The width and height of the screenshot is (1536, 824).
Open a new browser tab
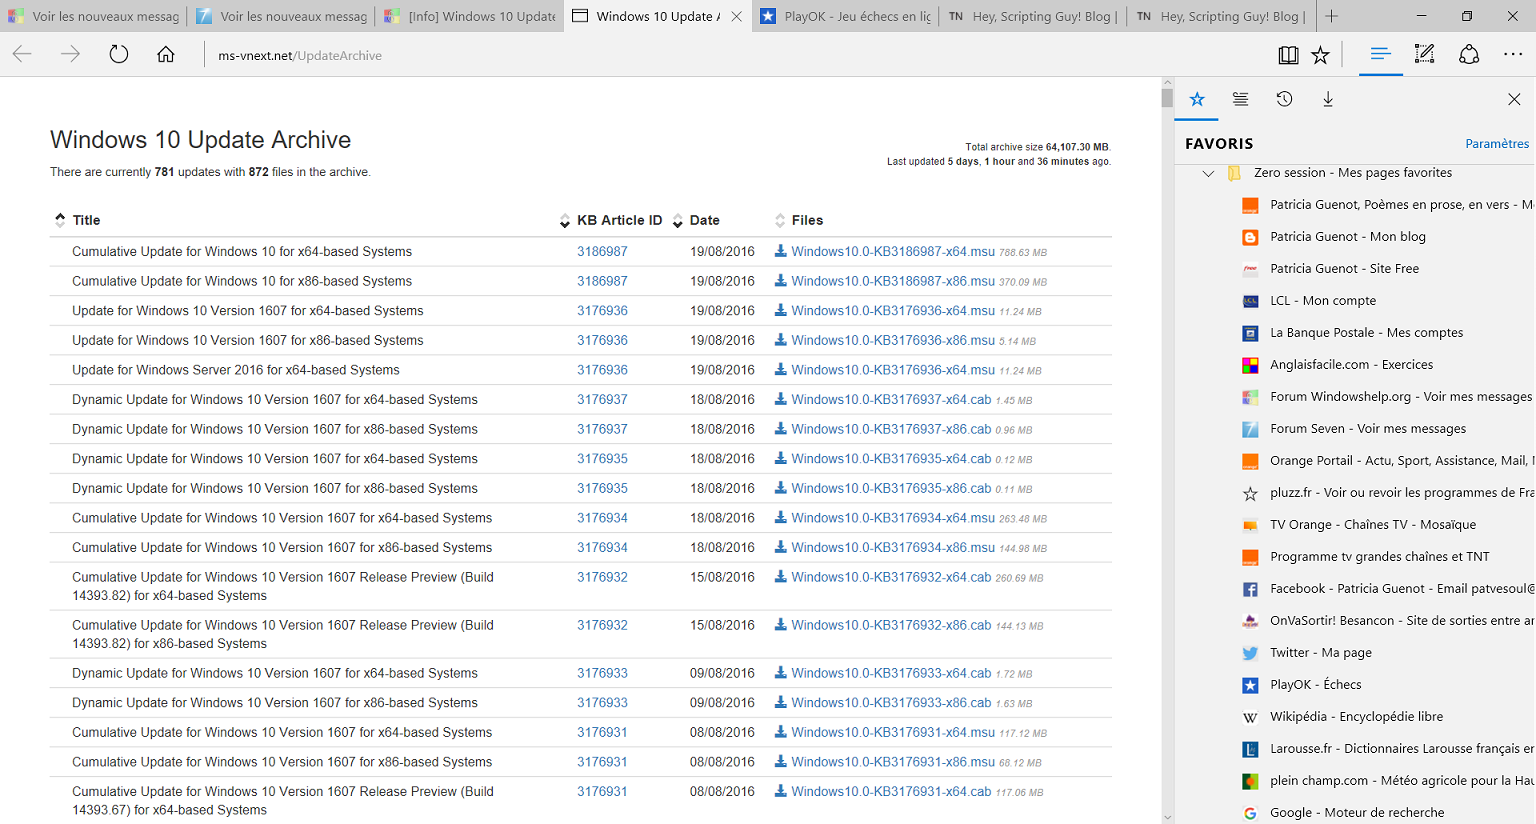tap(1331, 16)
